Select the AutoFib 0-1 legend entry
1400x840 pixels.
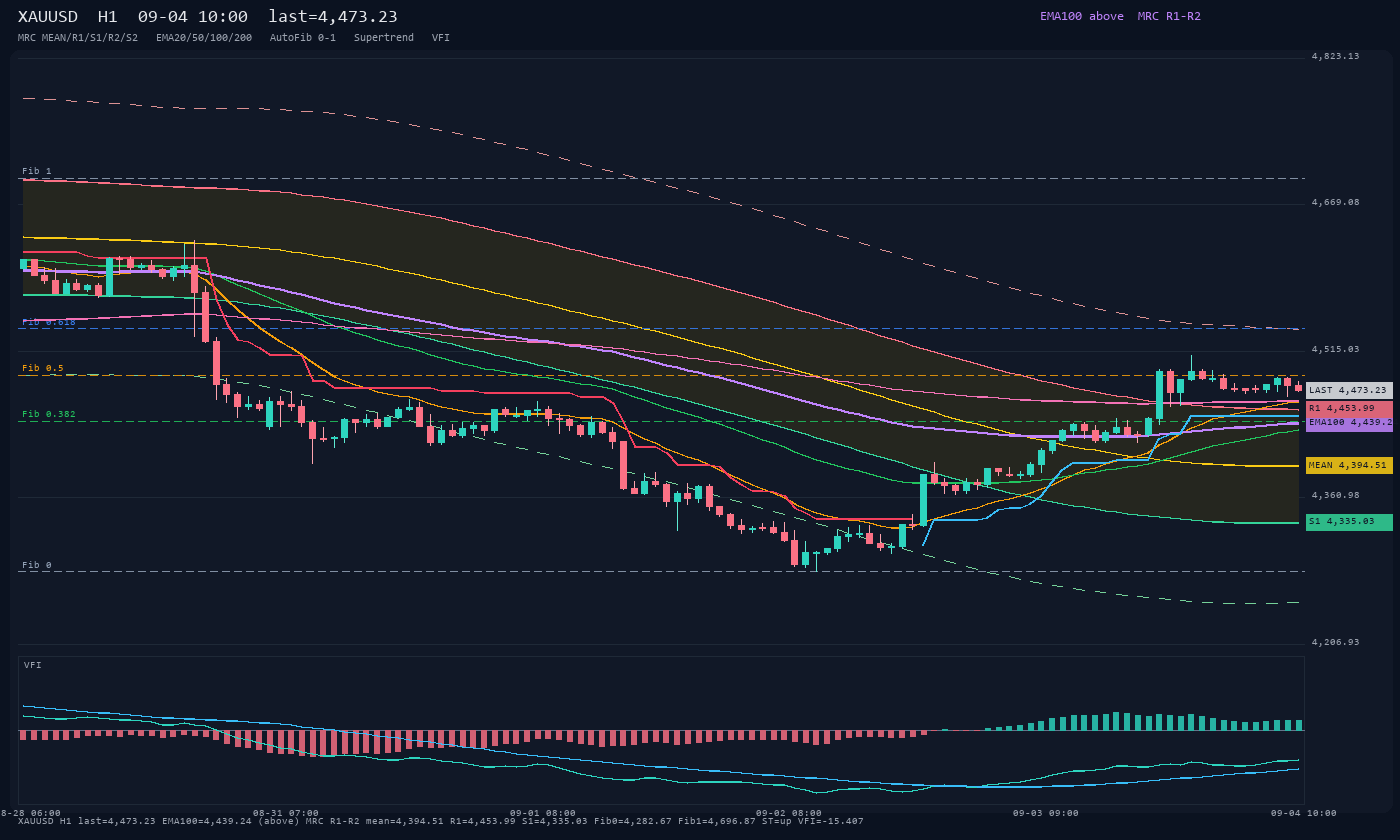(x=303, y=38)
